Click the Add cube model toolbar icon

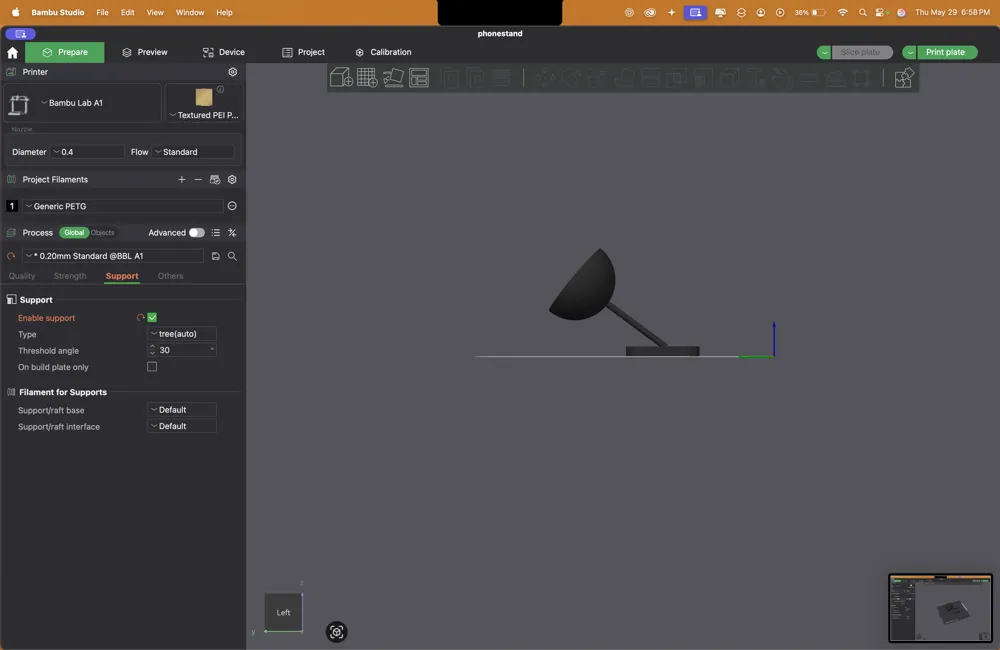tap(341, 78)
